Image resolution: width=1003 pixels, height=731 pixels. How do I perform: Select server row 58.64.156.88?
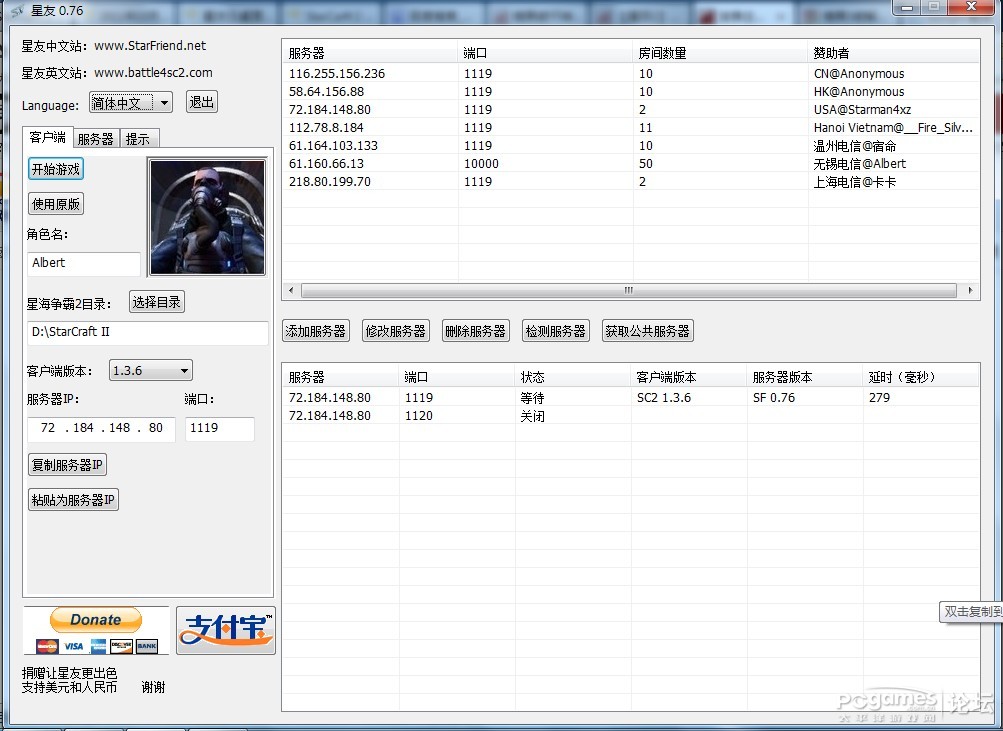631,91
